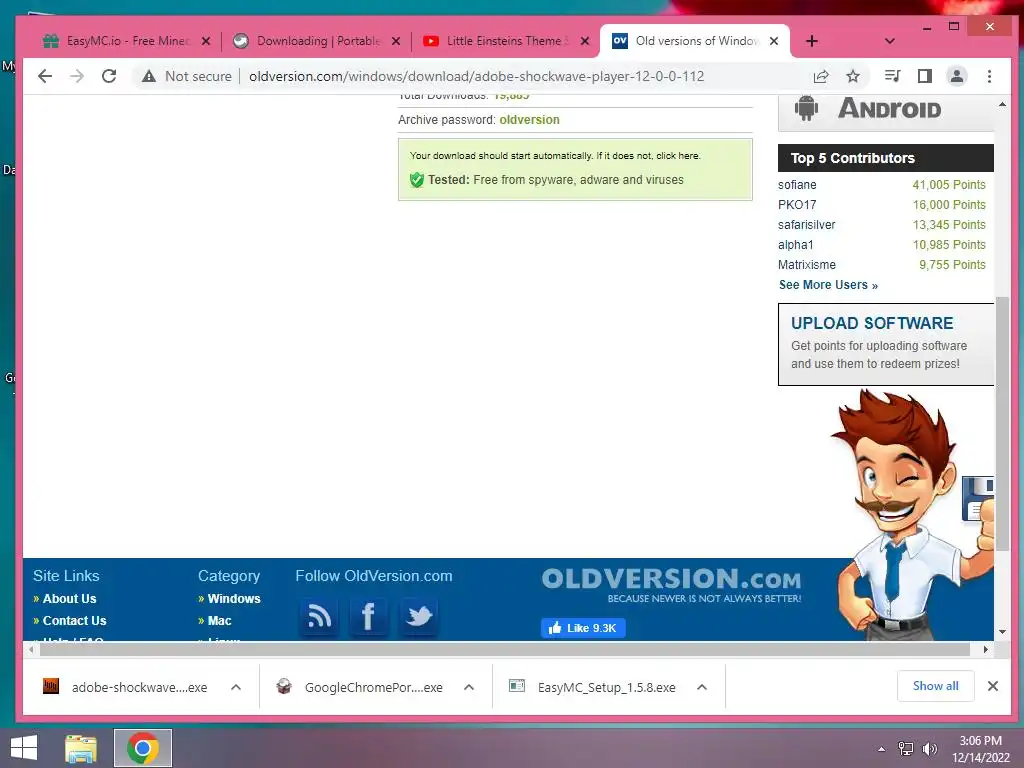The height and width of the screenshot is (768, 1024).
Task: Click the horizontal scrollbar thumb
Action: (505, 650)
